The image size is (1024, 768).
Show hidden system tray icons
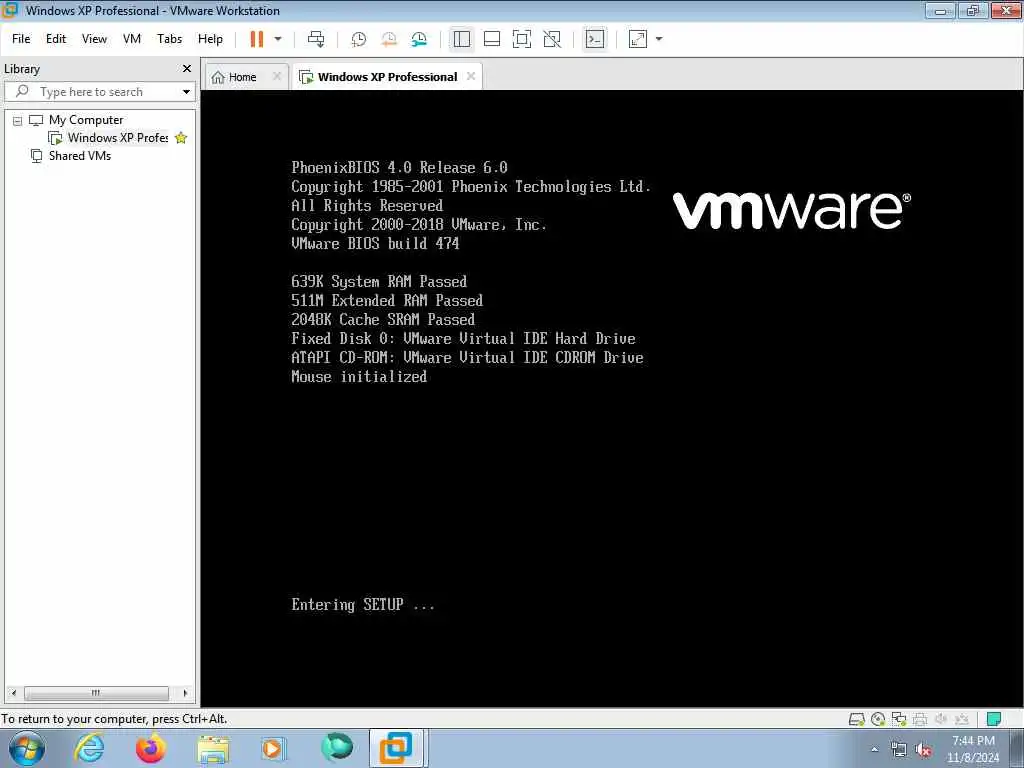click(874, 750)
